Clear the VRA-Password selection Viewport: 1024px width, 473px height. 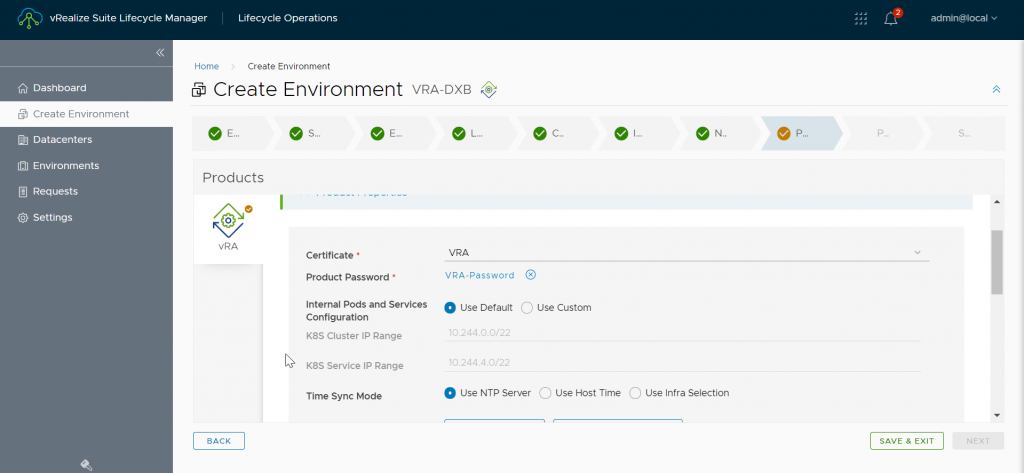(531, 275)
